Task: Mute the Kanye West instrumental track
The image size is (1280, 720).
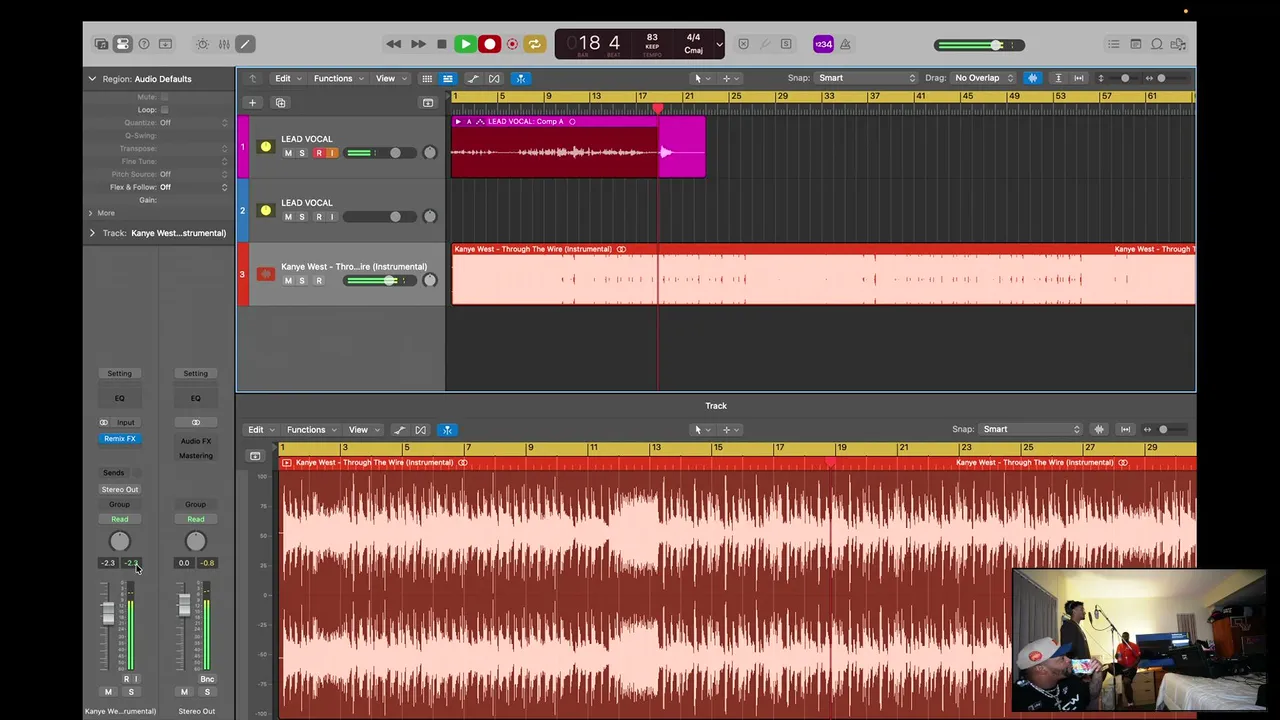Action: click(x=288, y=281)
